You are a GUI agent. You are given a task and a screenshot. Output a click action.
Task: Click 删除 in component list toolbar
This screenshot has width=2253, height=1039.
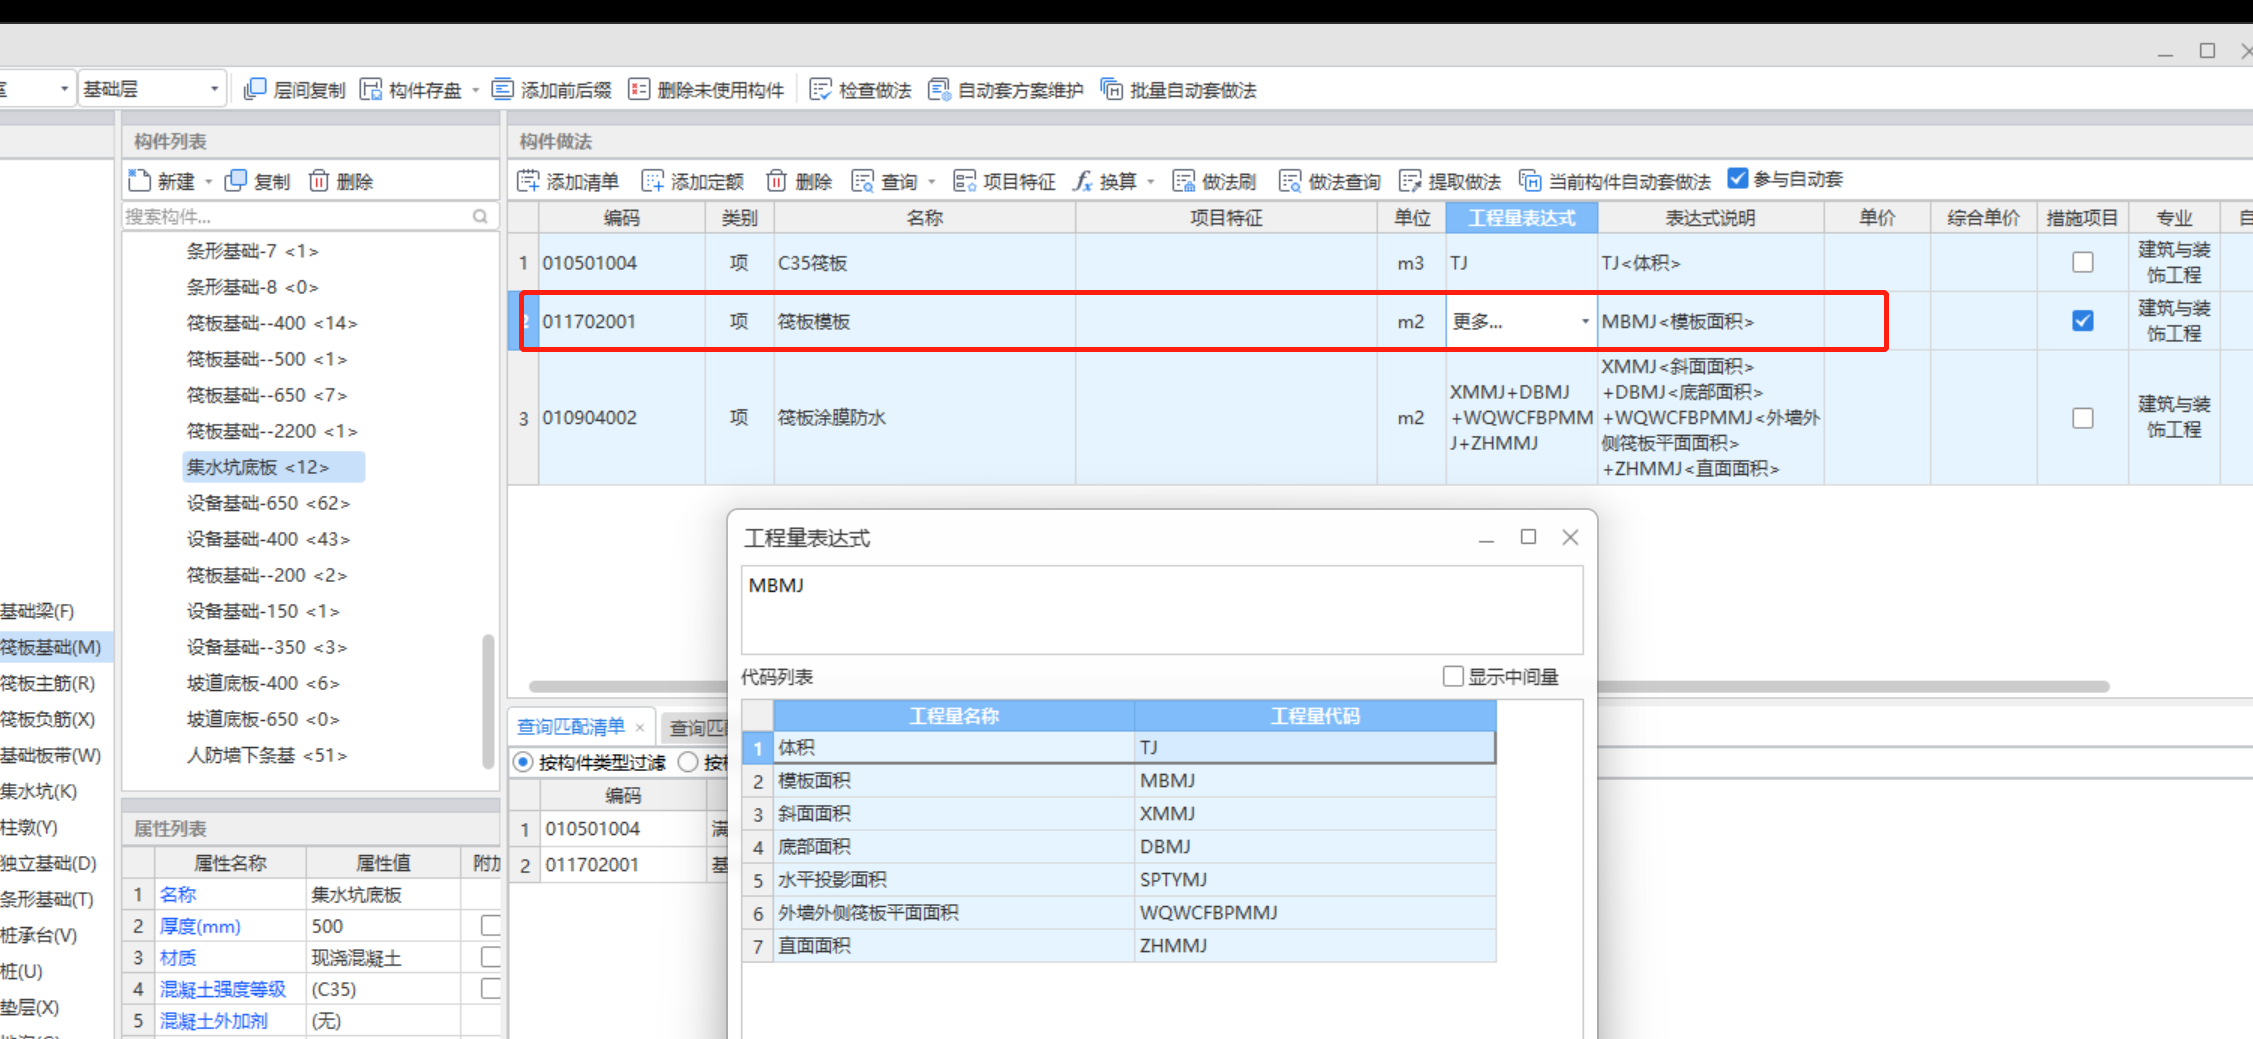click(x=341, y=181)
